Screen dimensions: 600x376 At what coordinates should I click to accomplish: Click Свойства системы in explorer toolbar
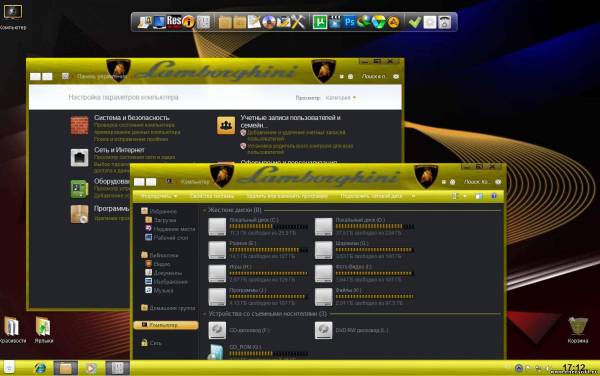(x=212, y=196)
